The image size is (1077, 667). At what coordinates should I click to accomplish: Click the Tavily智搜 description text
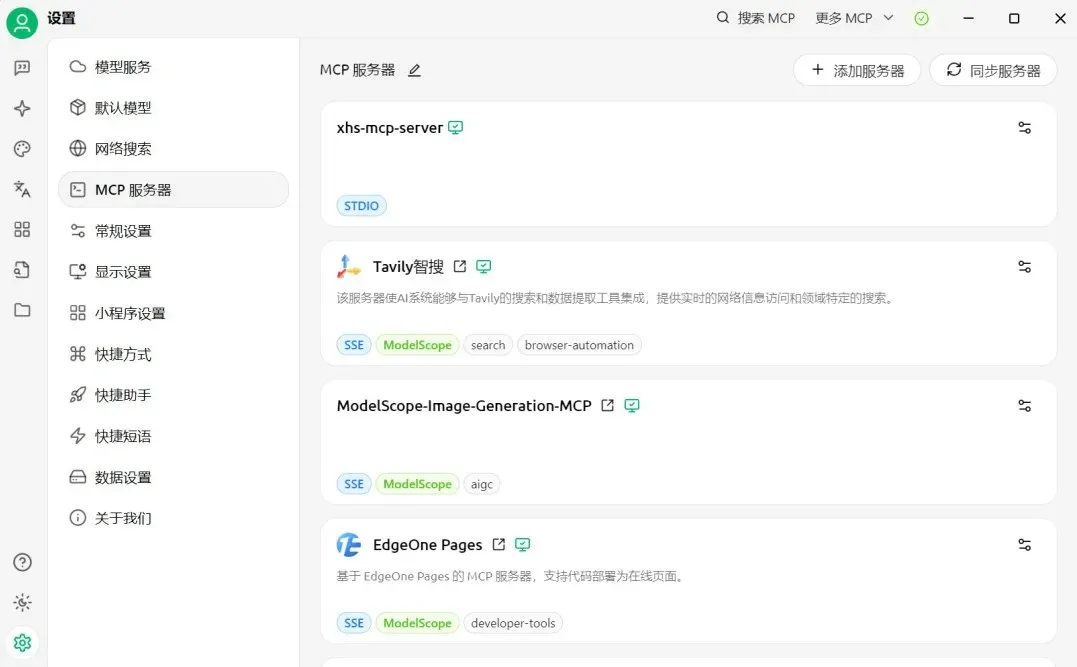(x=616, y=298)
